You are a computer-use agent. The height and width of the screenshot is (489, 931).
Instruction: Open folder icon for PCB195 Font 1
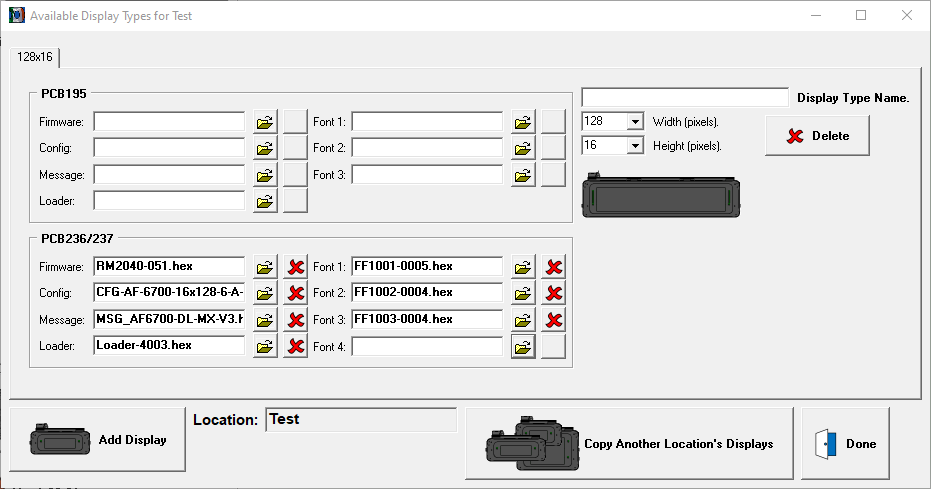tap(524, 122)
